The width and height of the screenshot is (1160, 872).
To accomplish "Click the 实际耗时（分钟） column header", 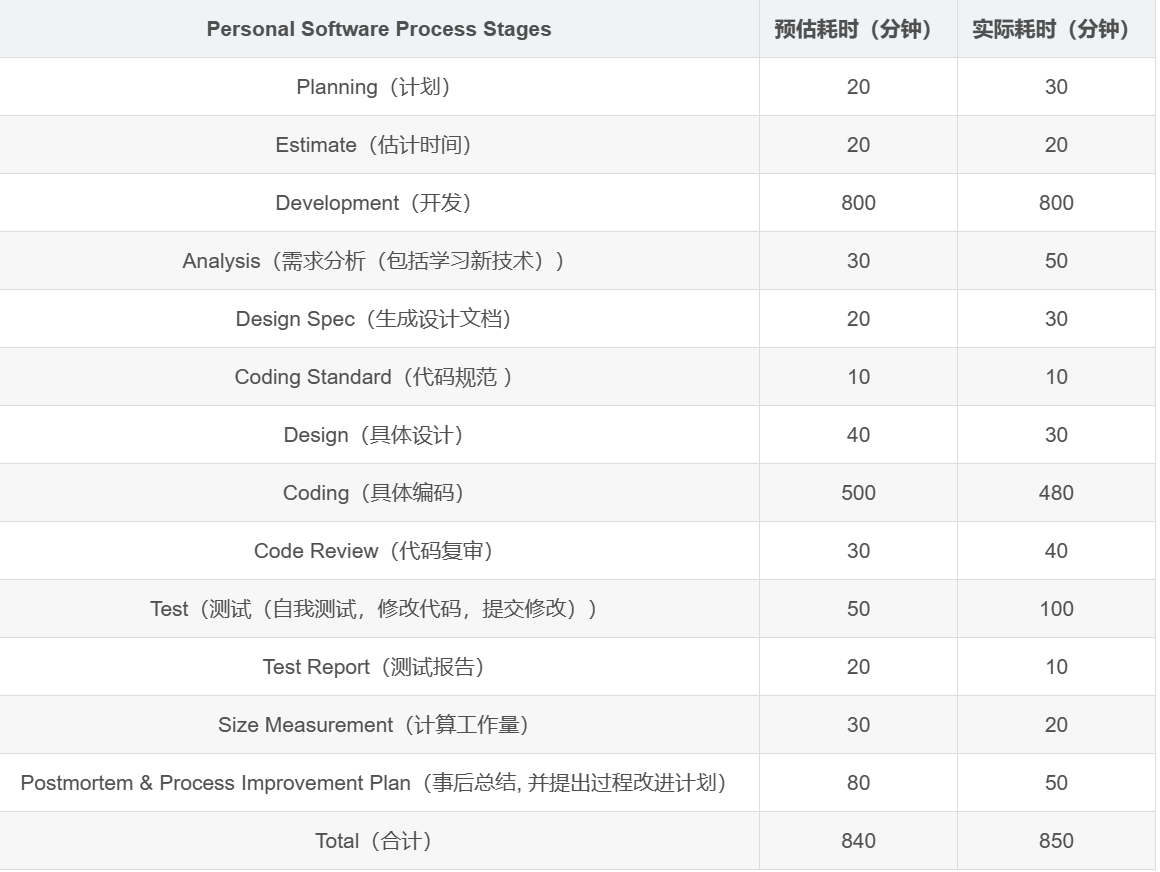I will (x=1055, y=29).
